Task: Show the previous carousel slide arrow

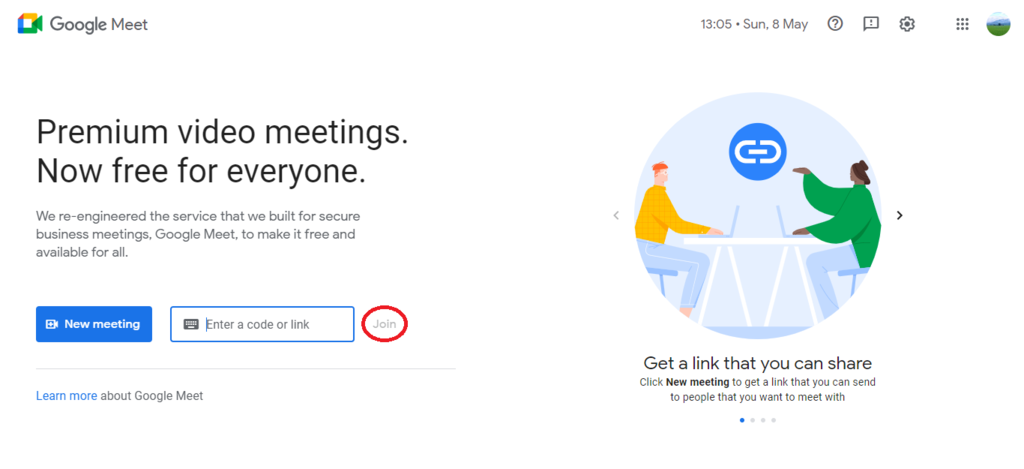Action: click(x=616, y=215)
